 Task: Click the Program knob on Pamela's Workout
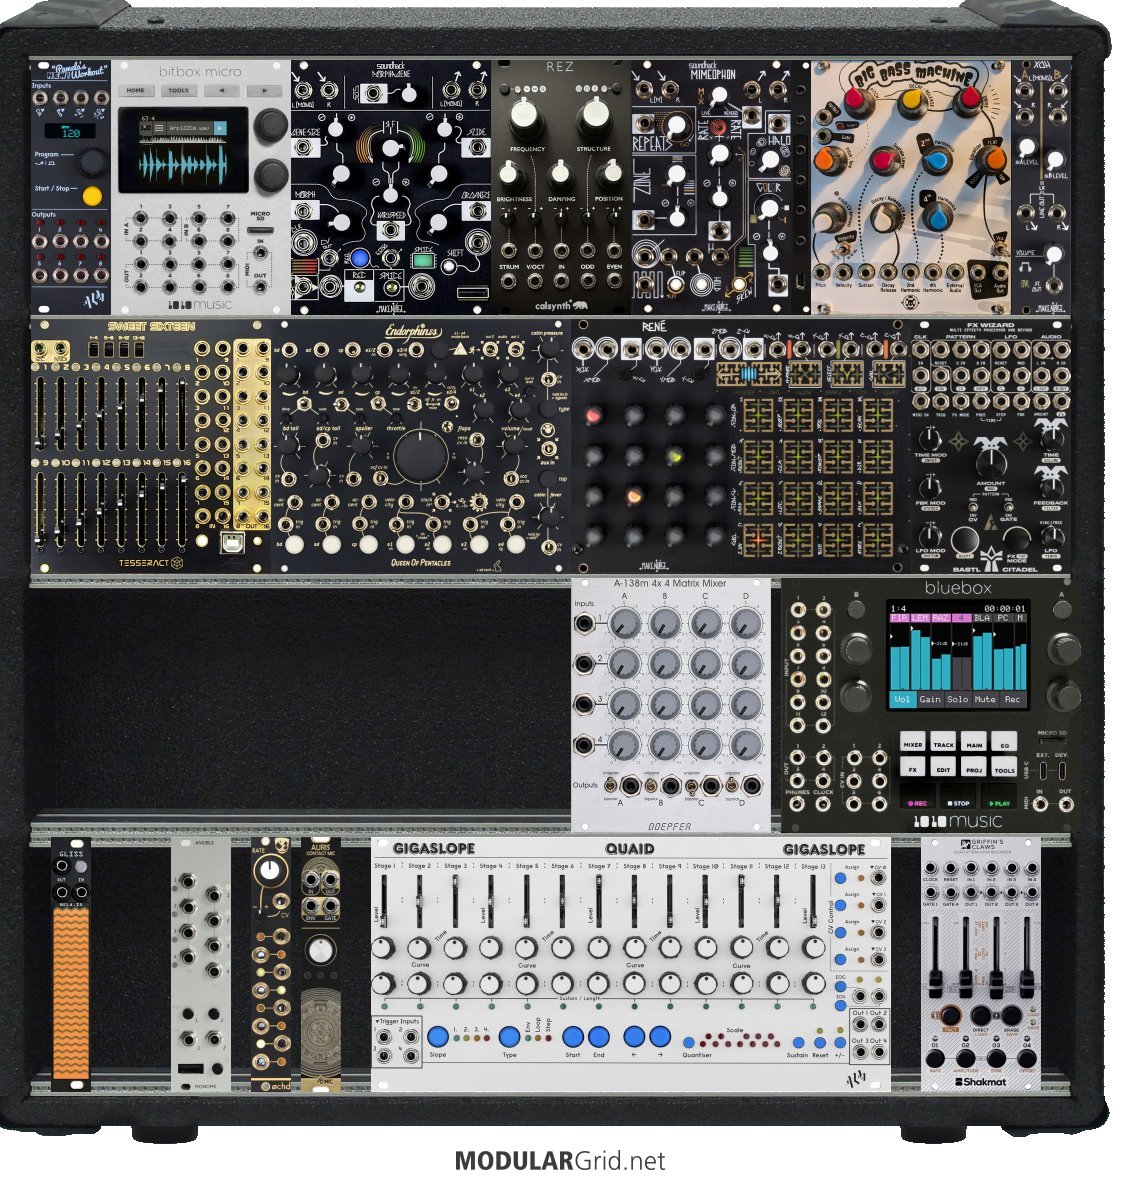coord(92,161)
